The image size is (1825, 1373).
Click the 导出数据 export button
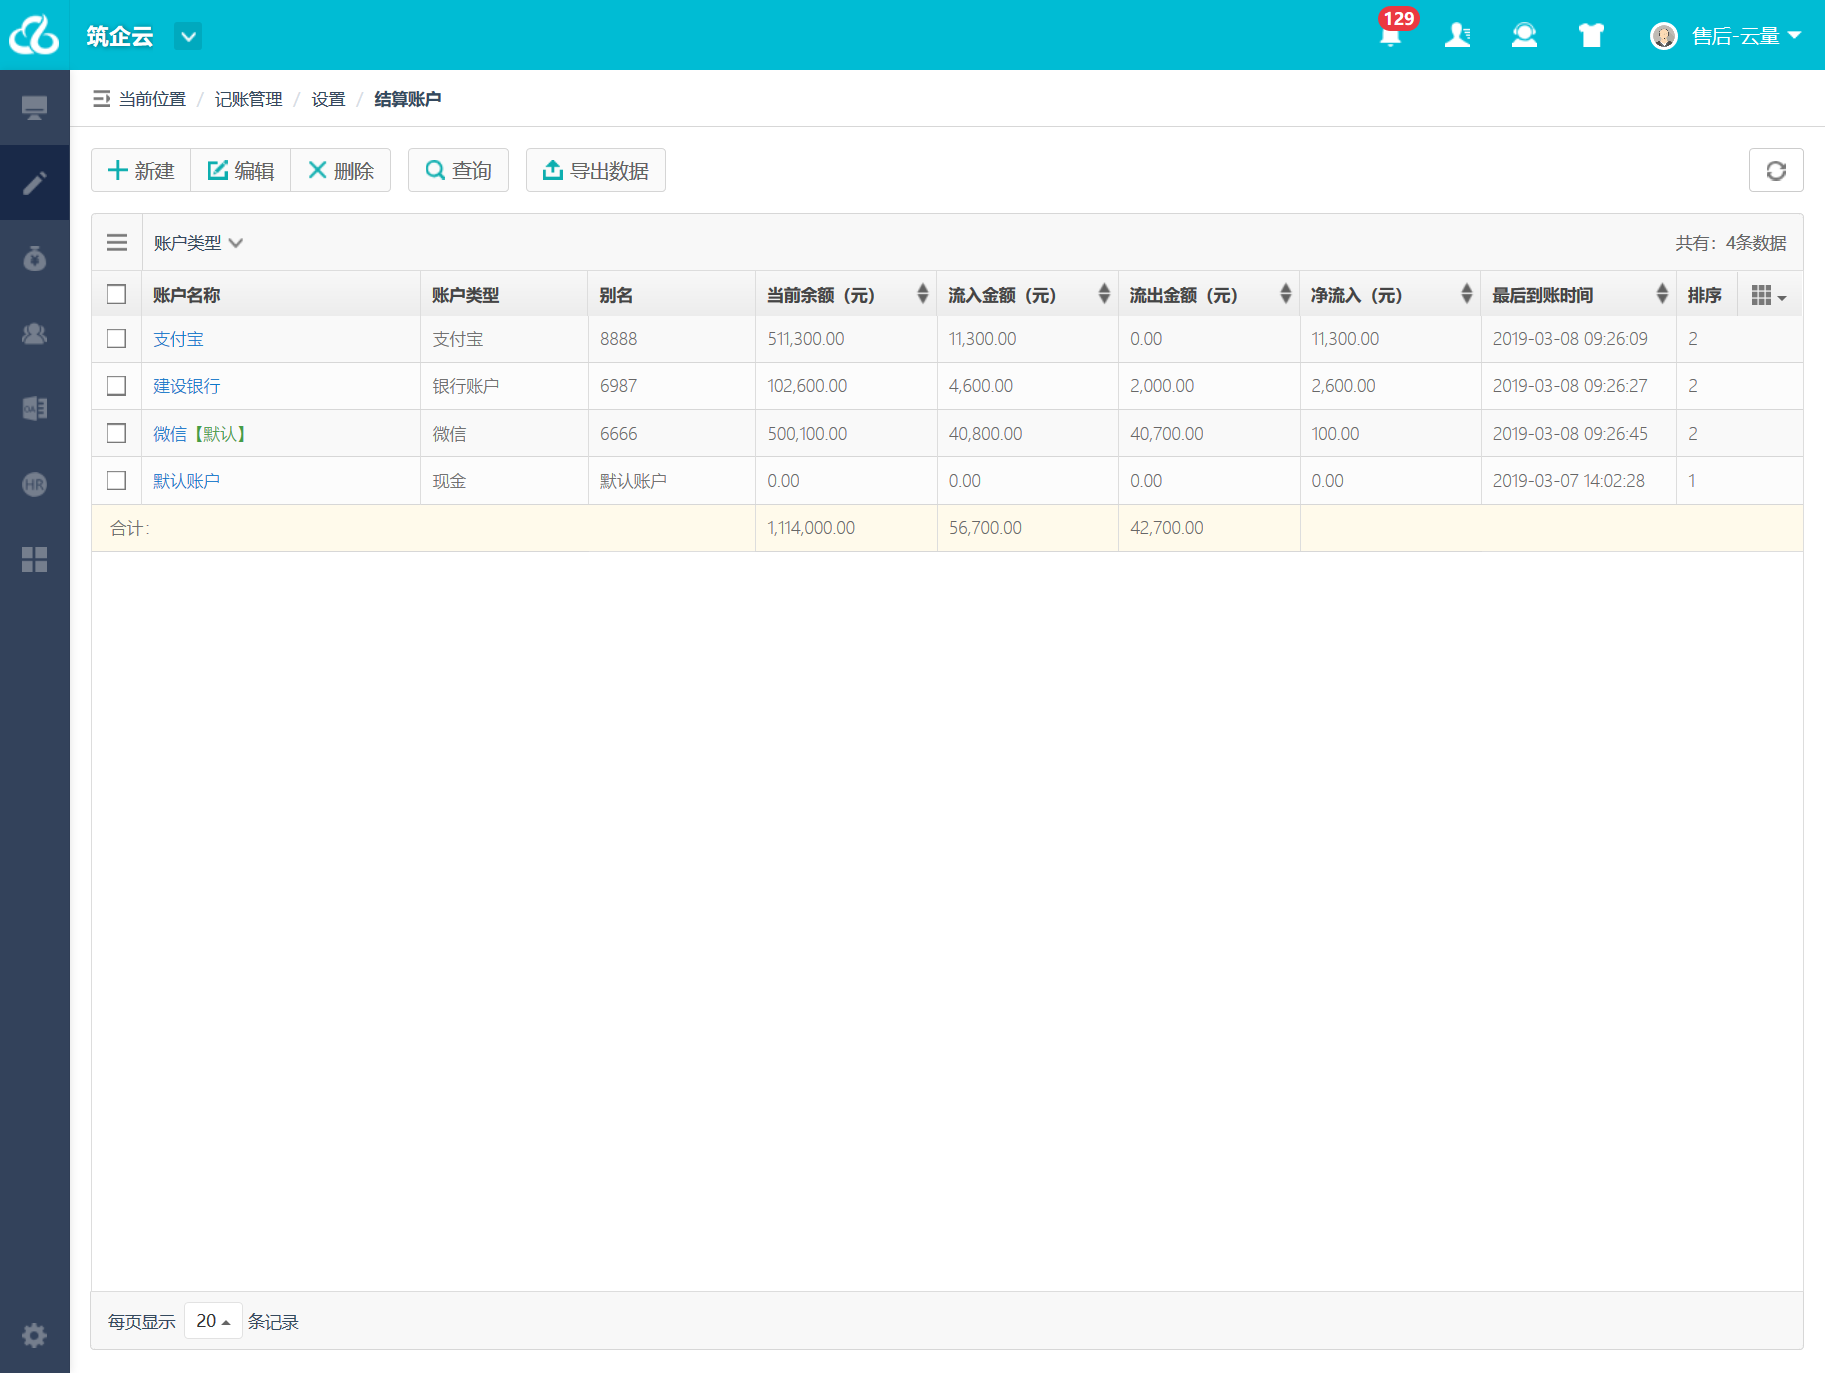(596, 170)
